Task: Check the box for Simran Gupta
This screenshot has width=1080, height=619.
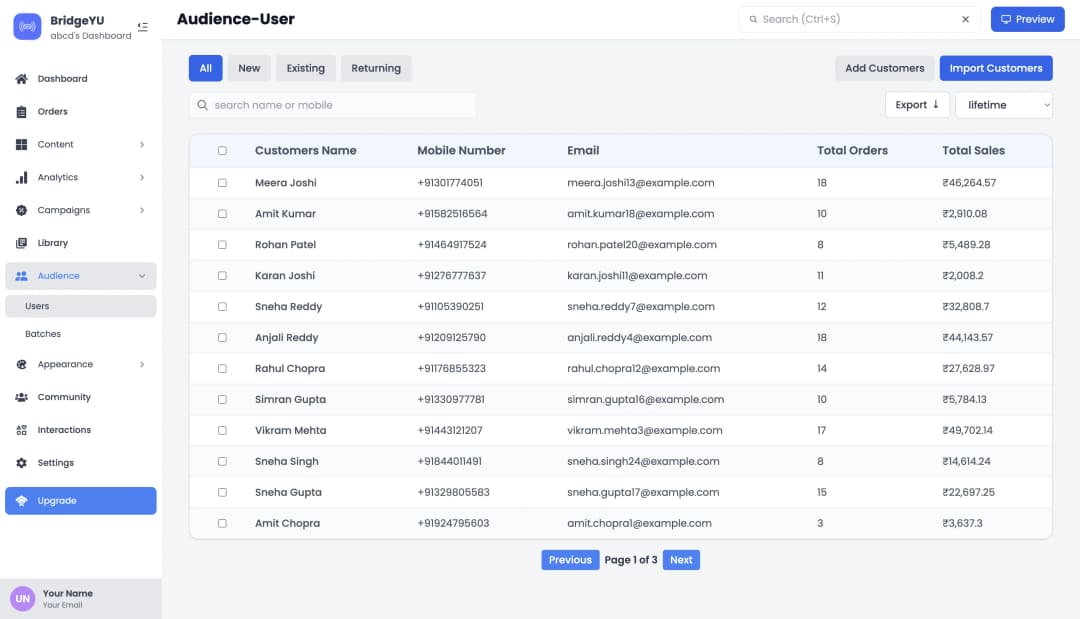Action: tap(222, 400)
